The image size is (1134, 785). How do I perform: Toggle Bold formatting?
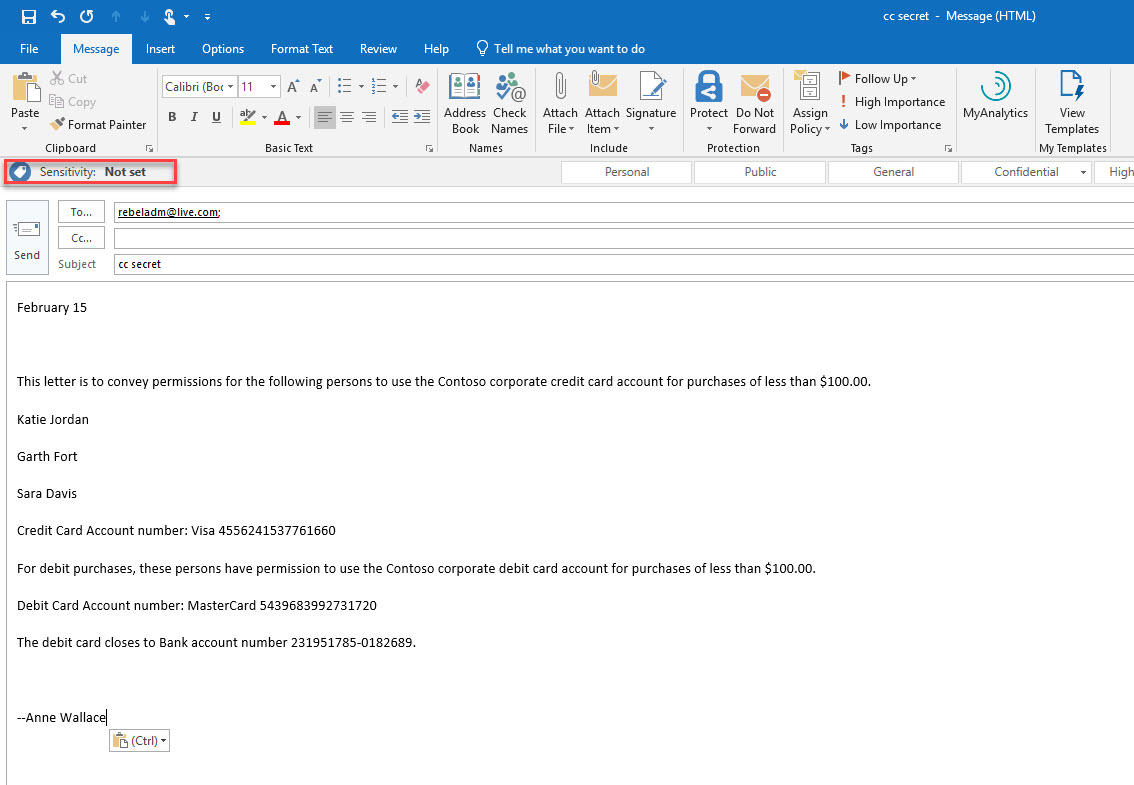[x=172, y=116]
